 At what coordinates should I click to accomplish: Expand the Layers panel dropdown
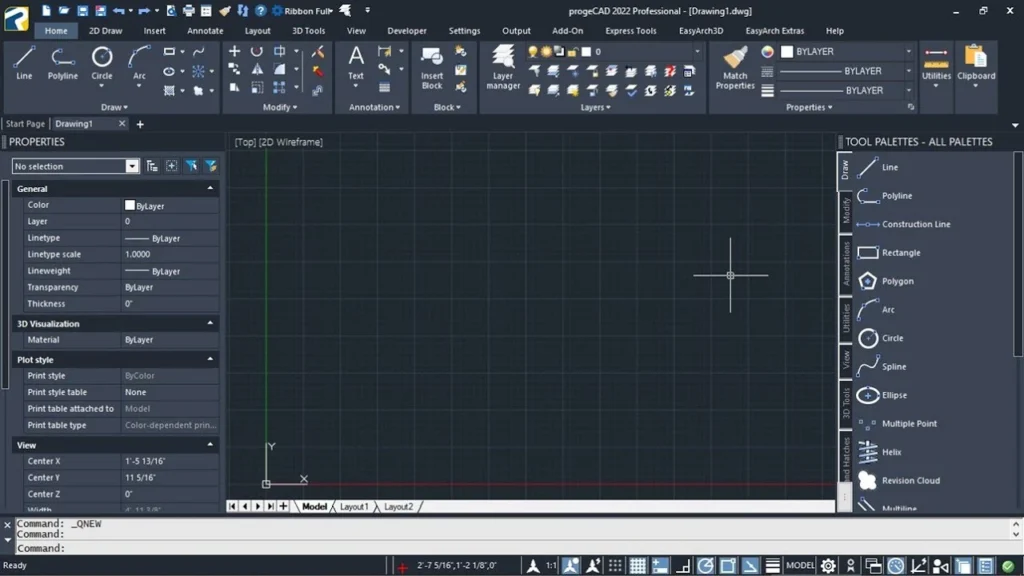coord(596,107)
